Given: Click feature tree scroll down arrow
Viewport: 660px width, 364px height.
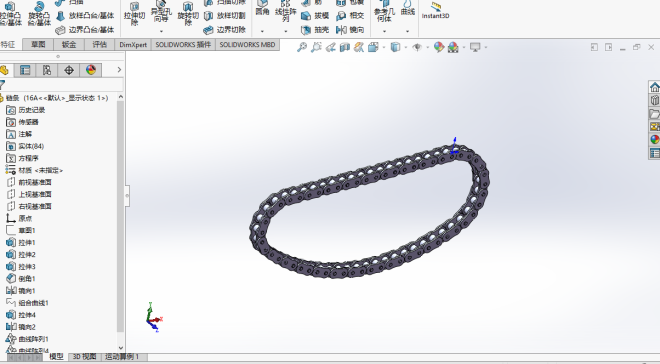Looking at the screenshot, I should point(121,348).
